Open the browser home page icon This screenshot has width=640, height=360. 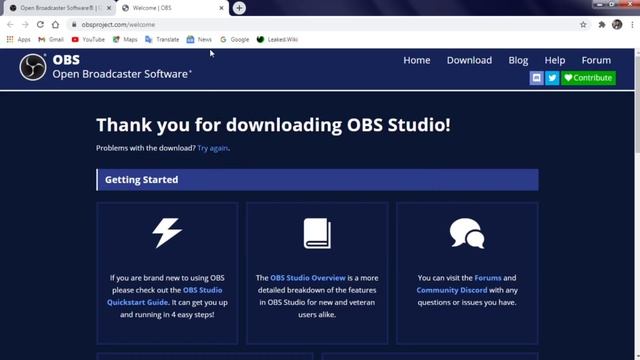pos(55,24)
